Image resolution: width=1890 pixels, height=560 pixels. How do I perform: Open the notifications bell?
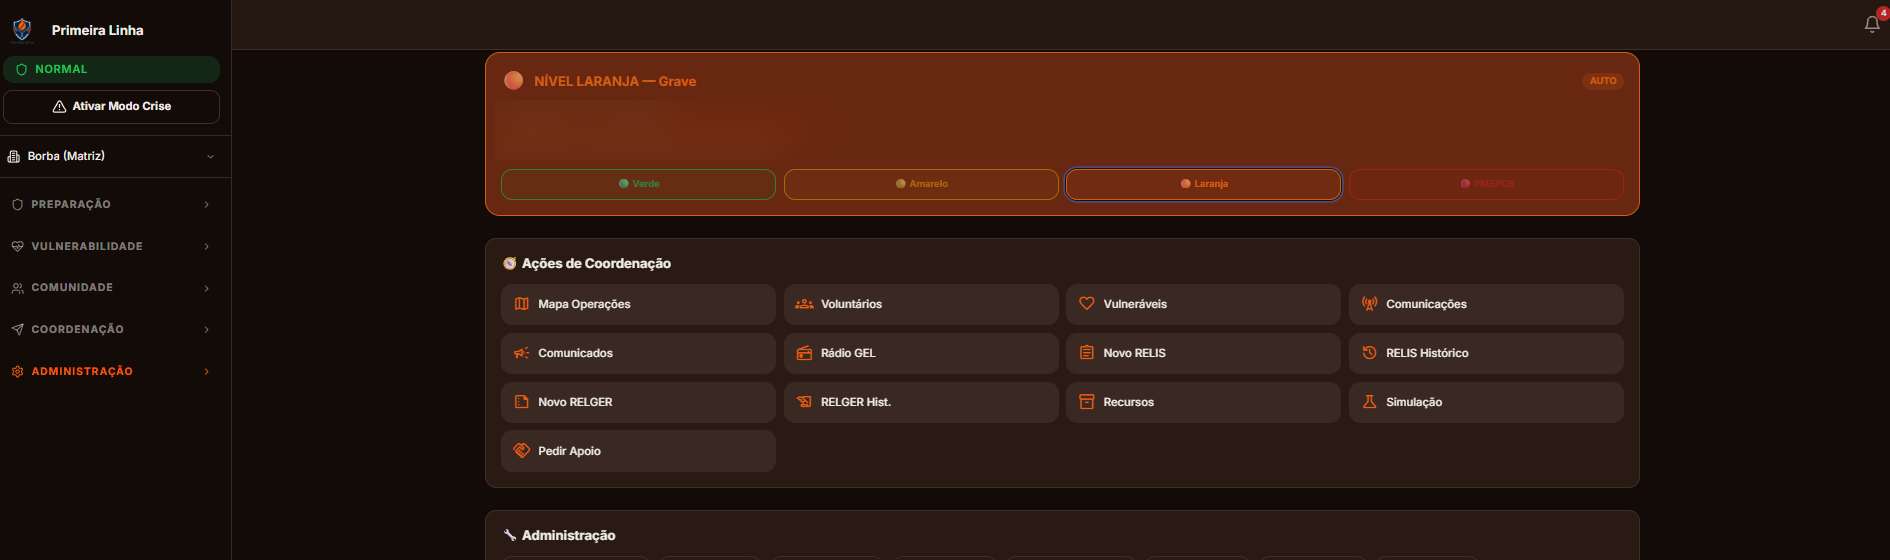point(1872,24)
